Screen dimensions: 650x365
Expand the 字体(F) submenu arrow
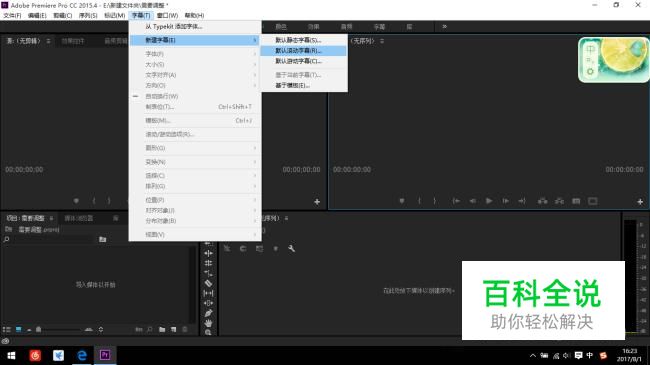(x=255, y=54)
